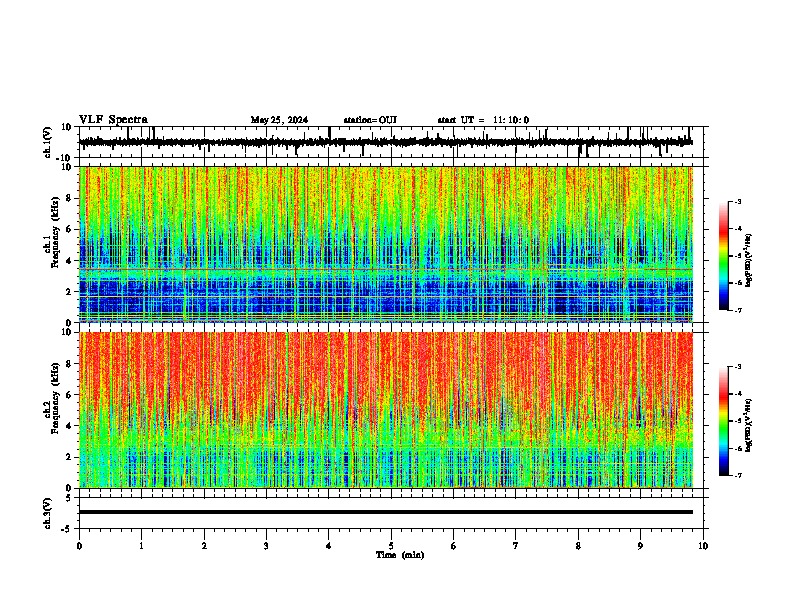Select the date text "May 25, 2024"
Screen dimensions: 792x612
coord(279,120)
